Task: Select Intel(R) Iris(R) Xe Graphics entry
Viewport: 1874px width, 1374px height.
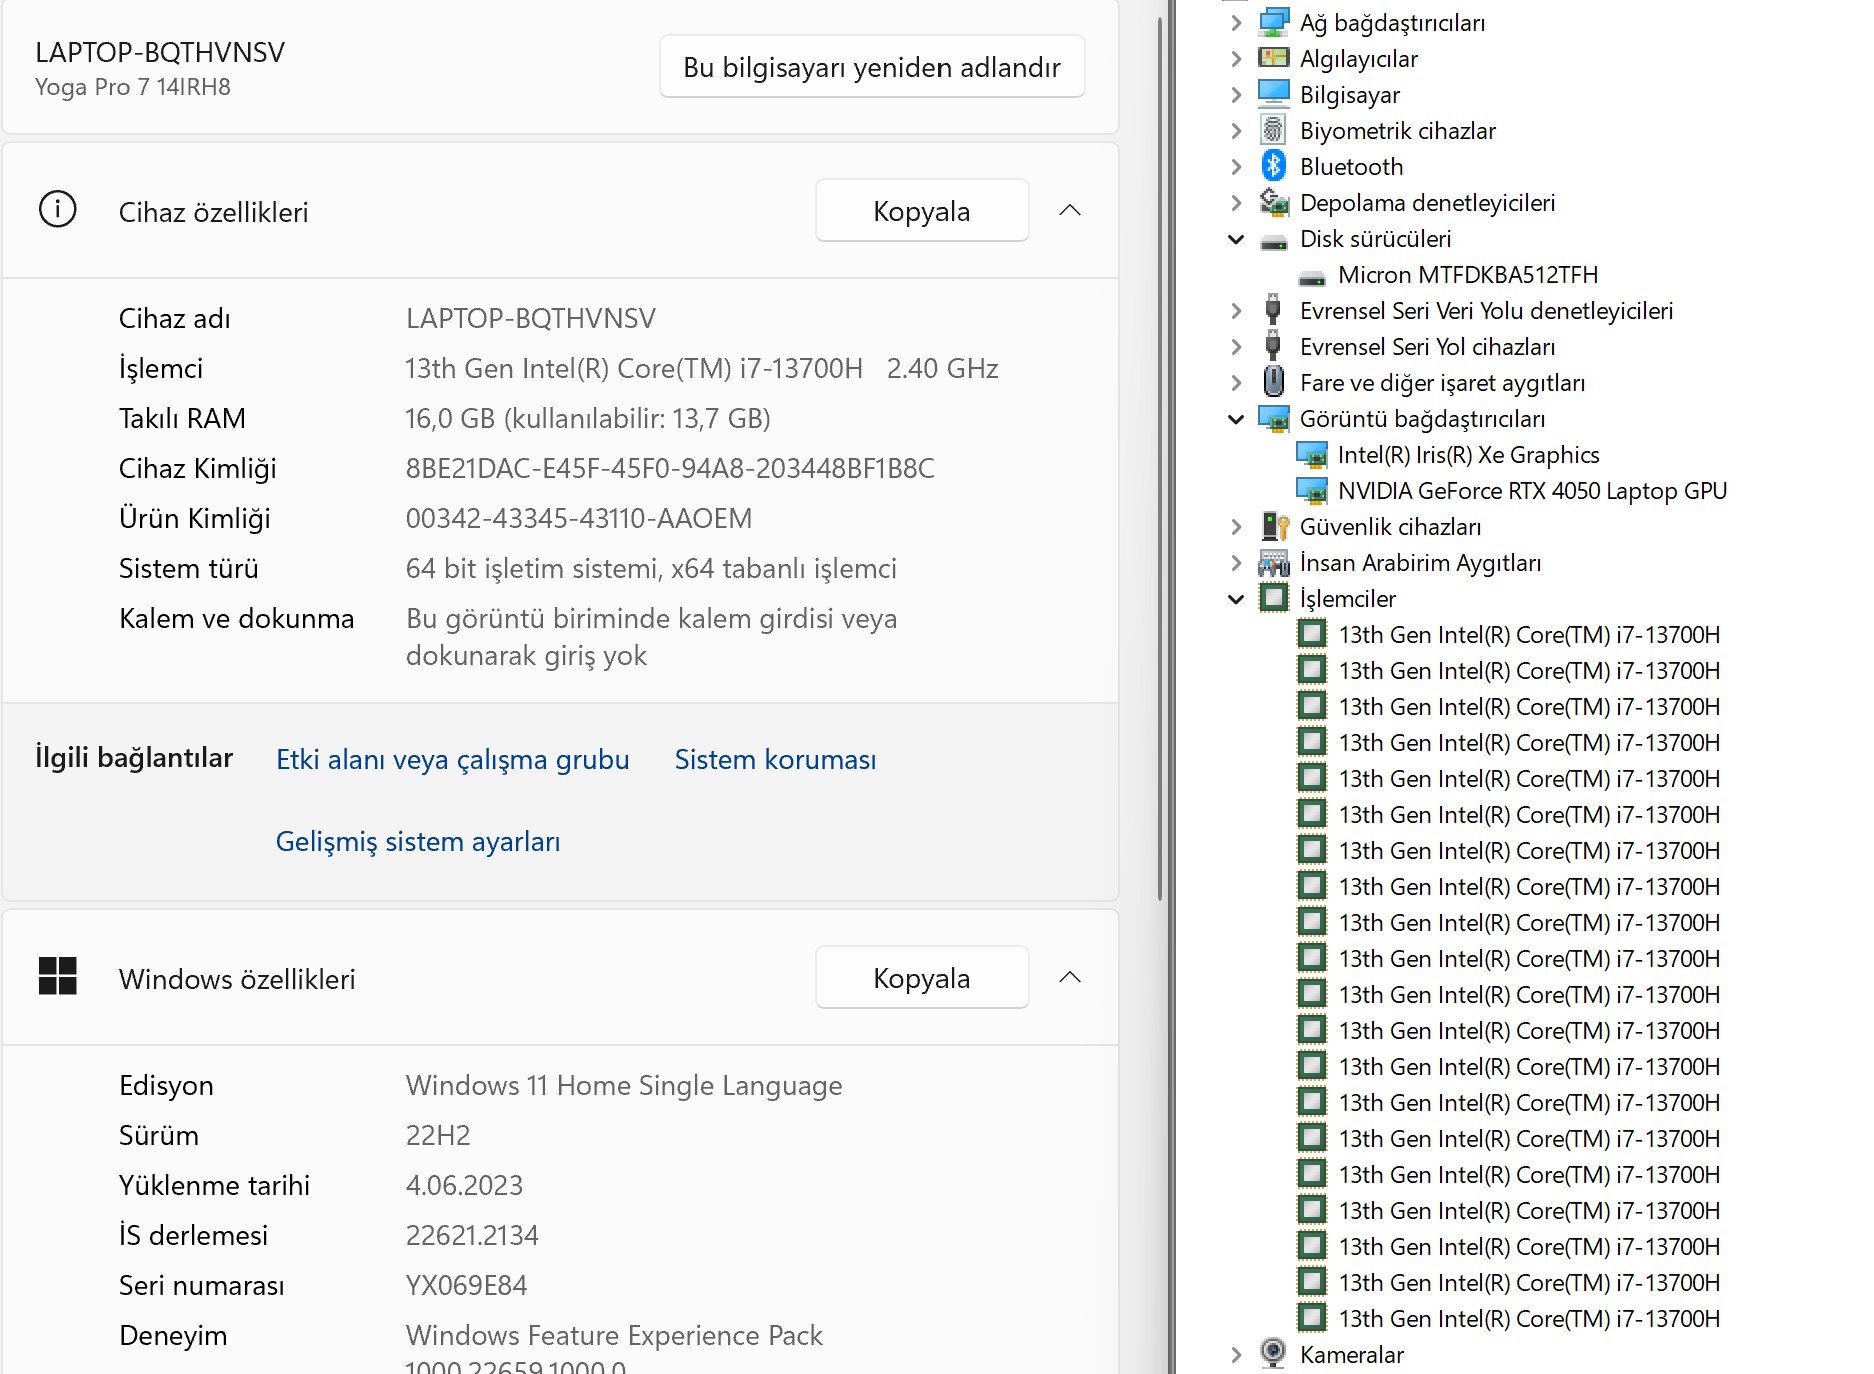Action: pos(1469,455)
